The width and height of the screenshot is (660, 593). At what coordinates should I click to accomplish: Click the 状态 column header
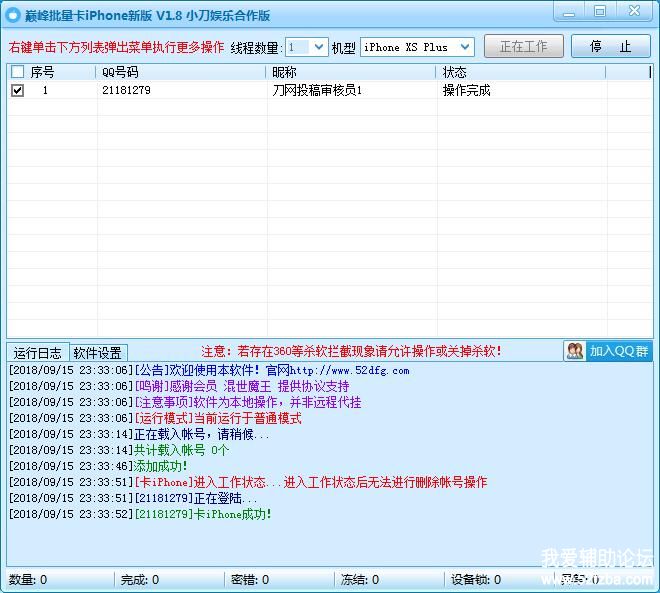click(520, 72)
